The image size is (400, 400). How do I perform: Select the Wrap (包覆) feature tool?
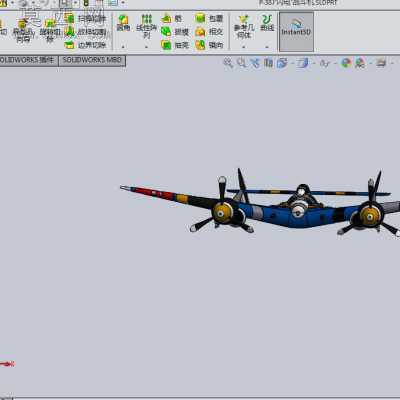point(209,18)
